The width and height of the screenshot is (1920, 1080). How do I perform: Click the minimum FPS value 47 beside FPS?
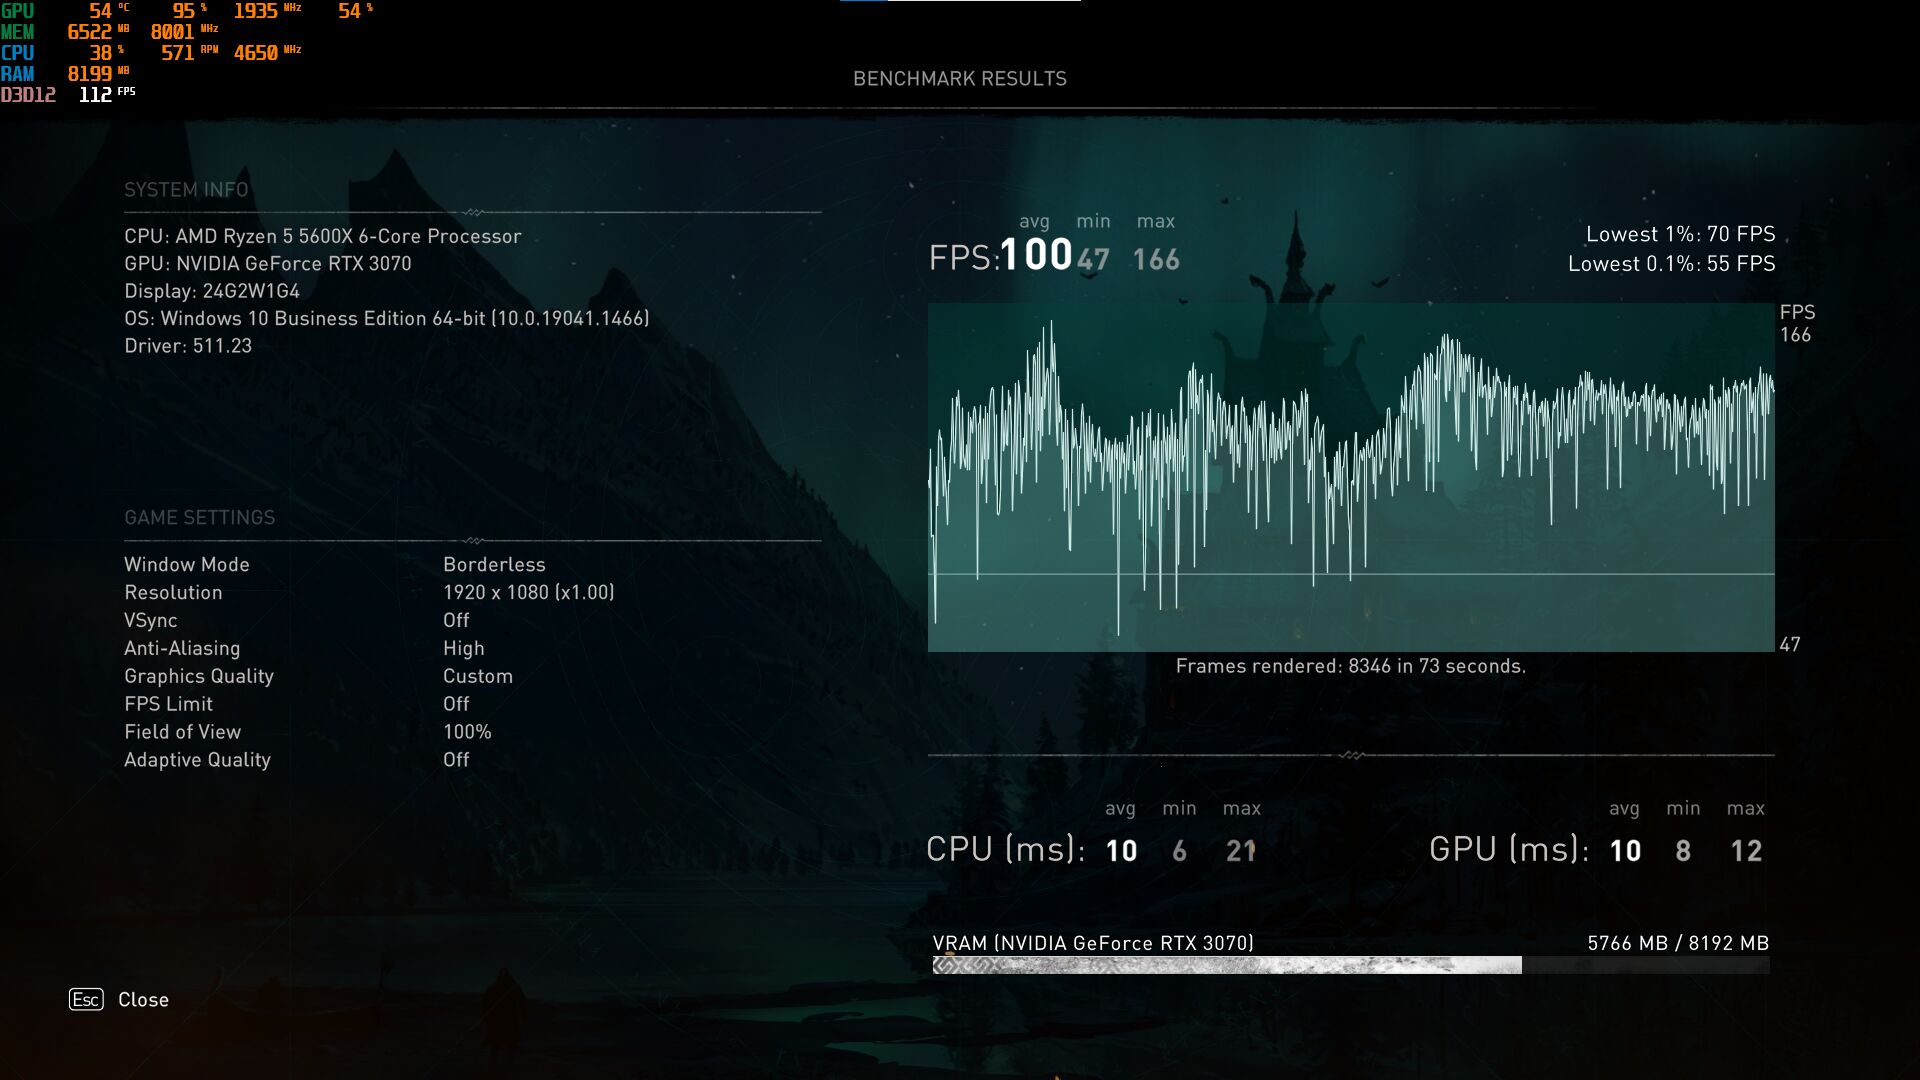pos(1093,260)
